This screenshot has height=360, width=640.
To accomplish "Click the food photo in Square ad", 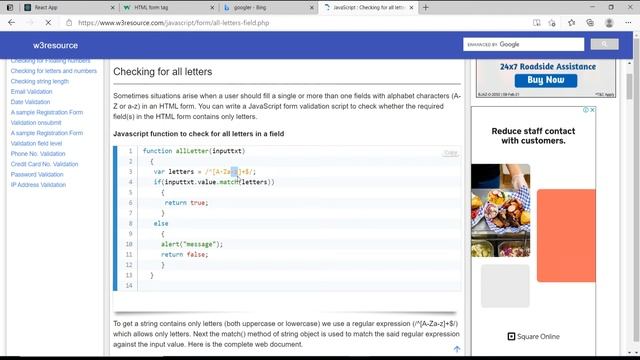I will tap(501, 211).
